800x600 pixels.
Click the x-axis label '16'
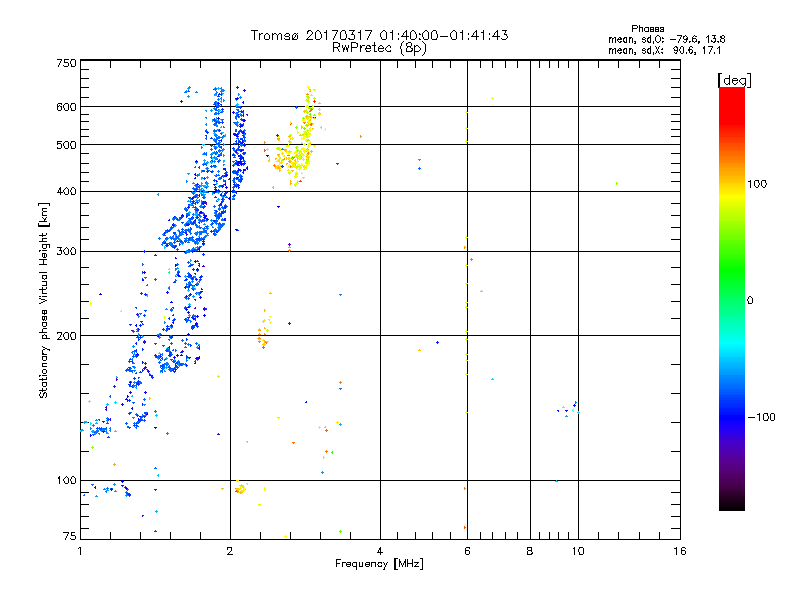coord(680,551)
